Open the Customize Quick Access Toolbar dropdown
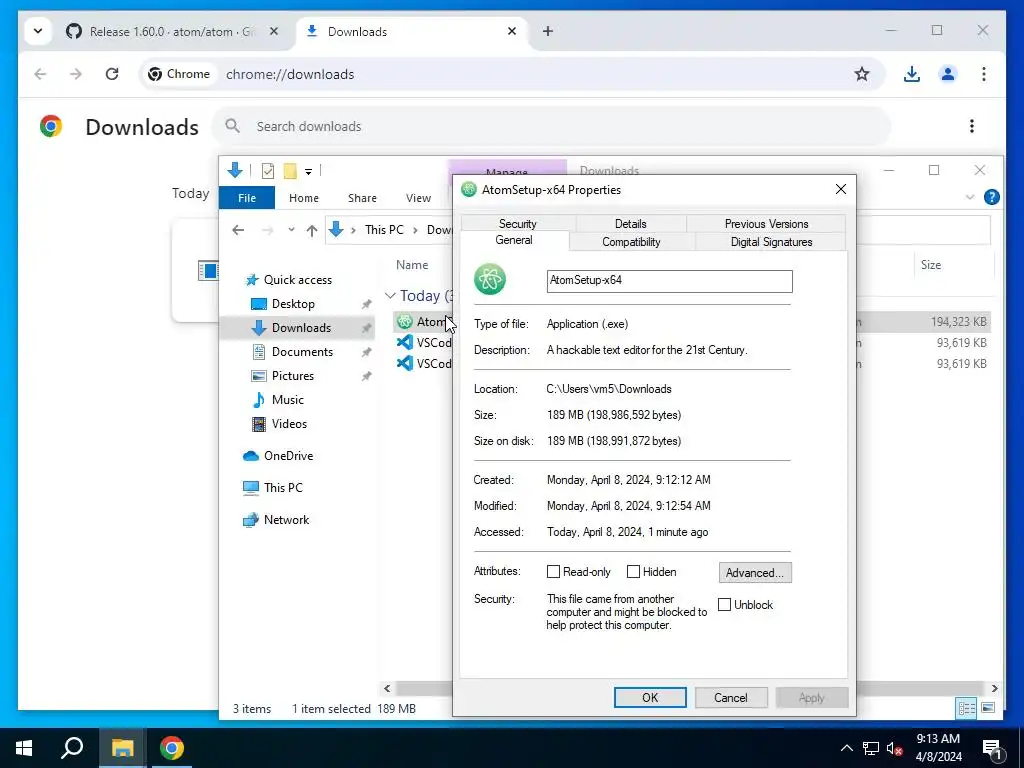1024x768 pixels. tap(308, 172)
